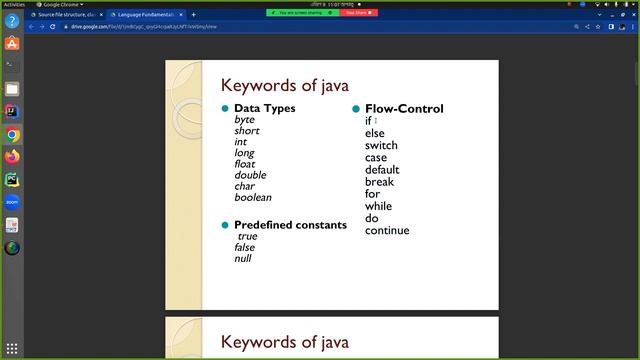Click the address bar URL

[144, 27]
